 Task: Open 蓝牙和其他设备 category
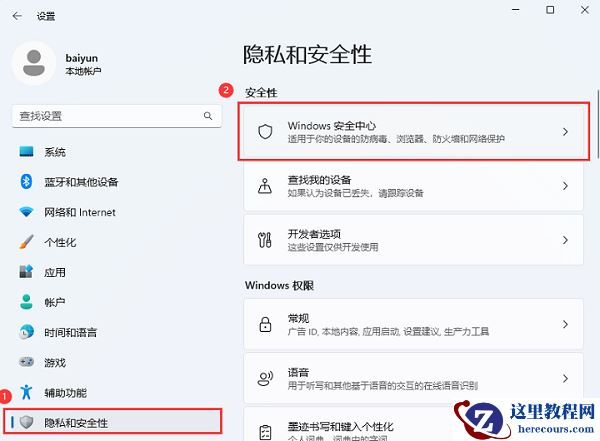coord(116,182)
